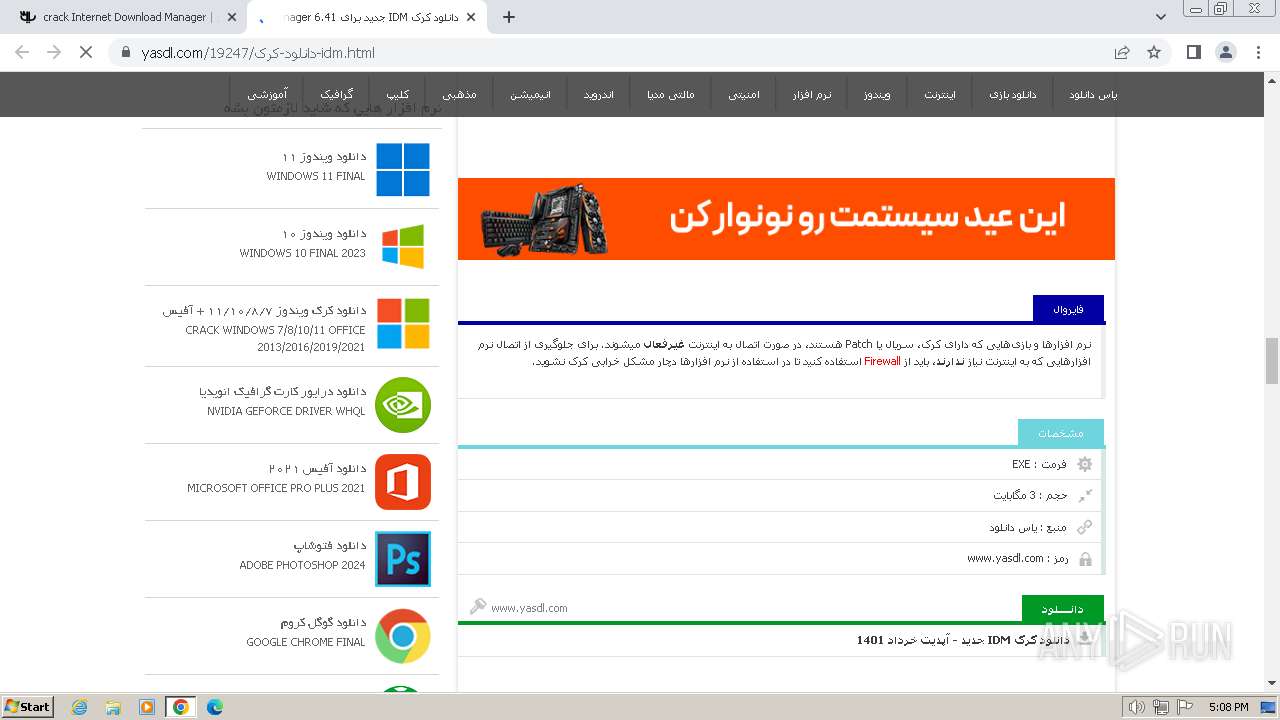Go back to the previous page
The height and width of the screenshot is (720, 1280).
point(22,52)
